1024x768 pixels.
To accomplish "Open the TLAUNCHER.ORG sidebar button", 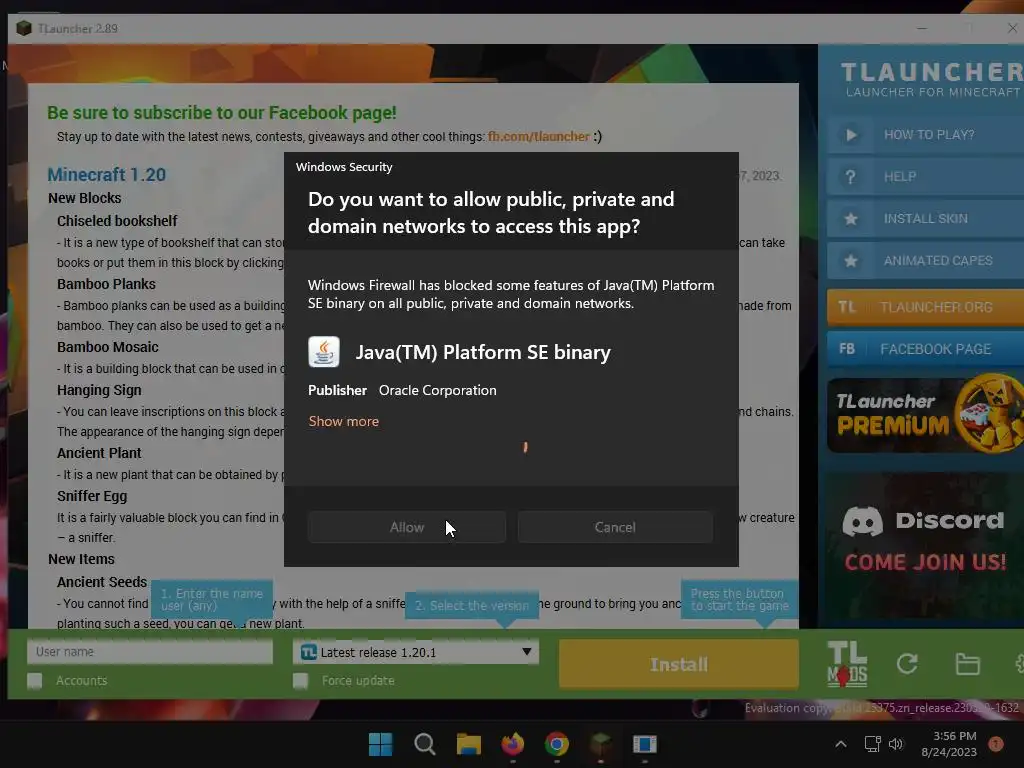I will [x=925, y=307].
